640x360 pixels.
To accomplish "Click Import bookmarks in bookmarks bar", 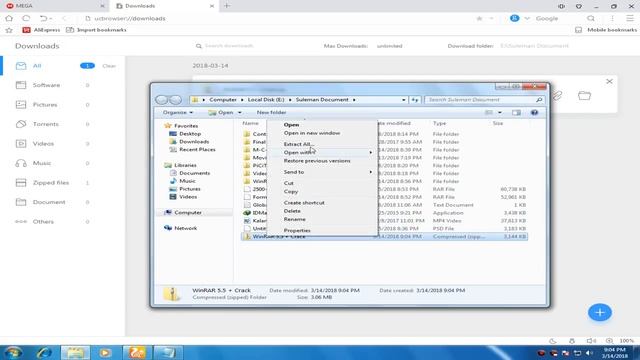I will pos(96,30).
